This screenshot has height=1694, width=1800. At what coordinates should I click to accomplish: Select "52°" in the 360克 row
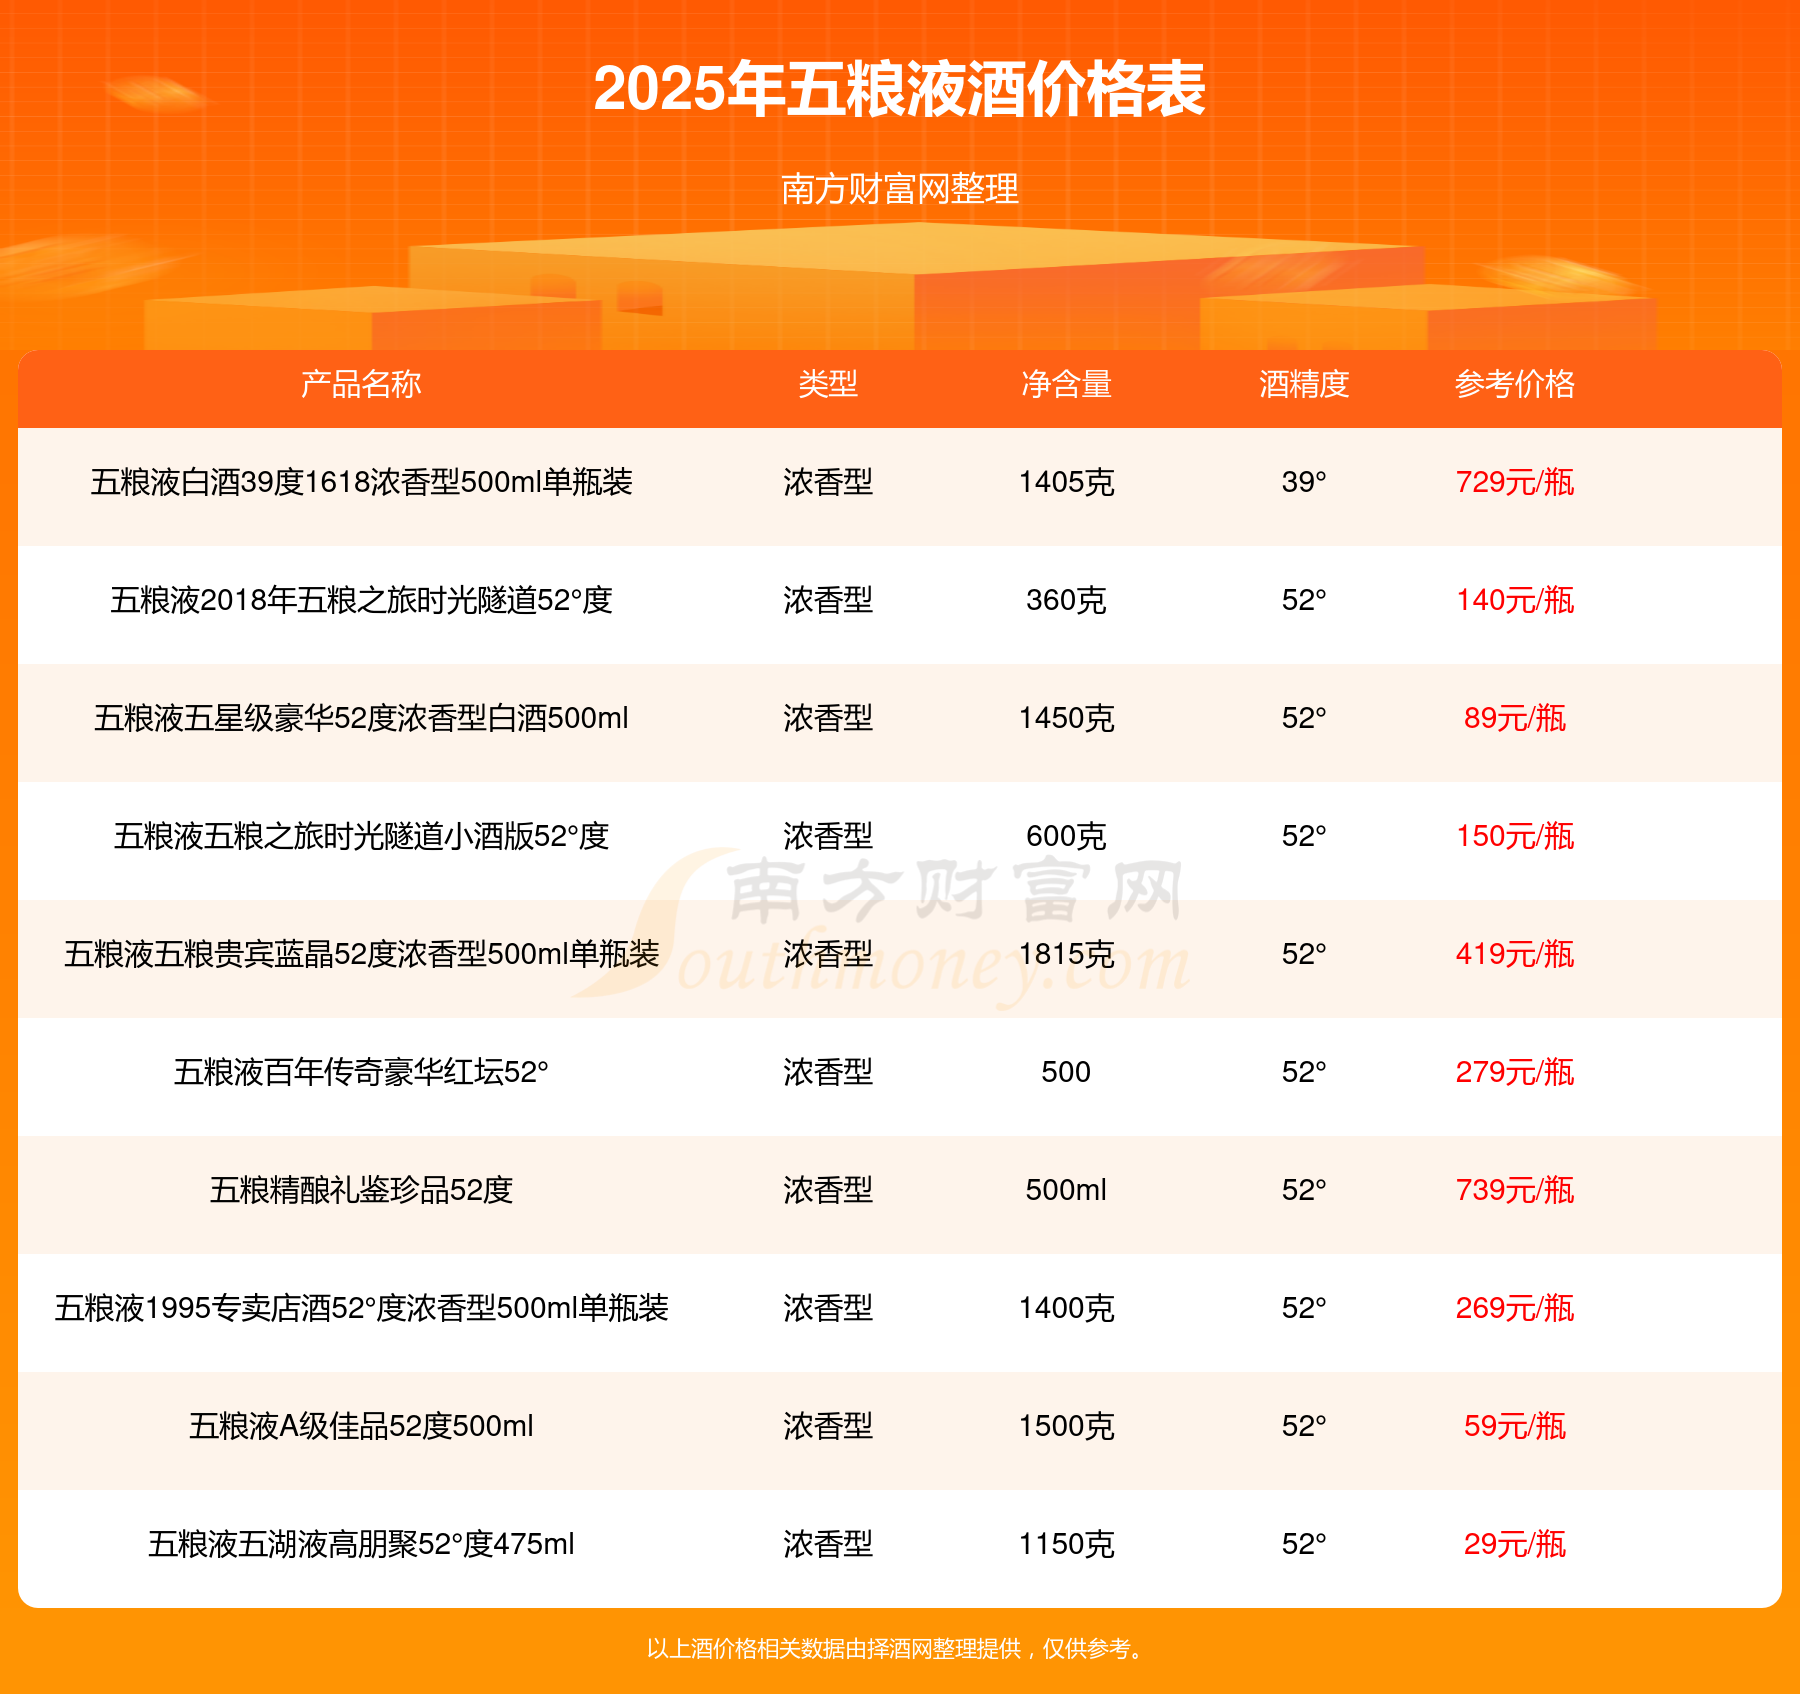1304,600
